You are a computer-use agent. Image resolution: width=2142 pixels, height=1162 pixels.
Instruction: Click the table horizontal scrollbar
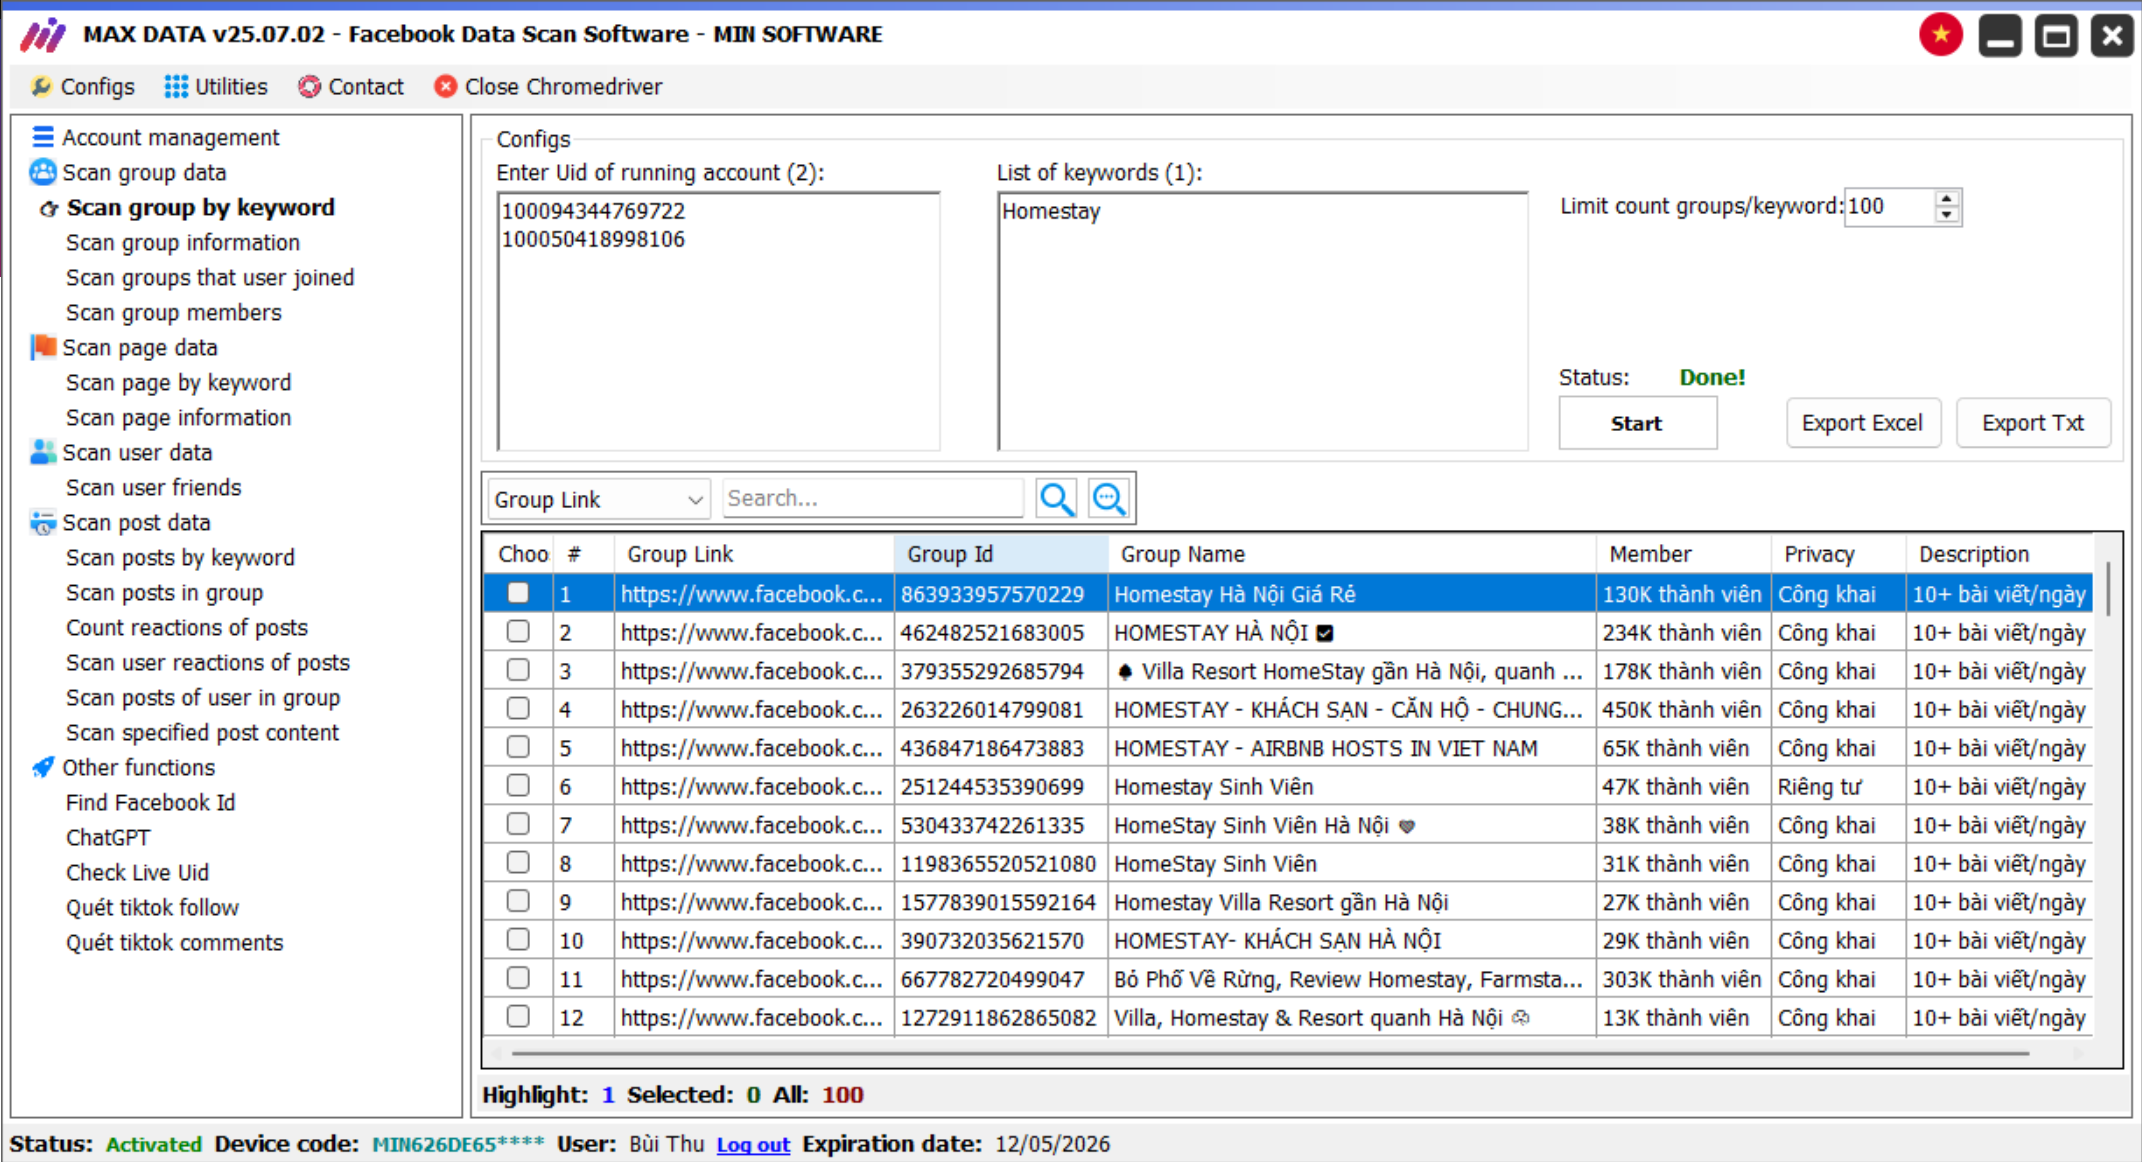(1270, 1053)
